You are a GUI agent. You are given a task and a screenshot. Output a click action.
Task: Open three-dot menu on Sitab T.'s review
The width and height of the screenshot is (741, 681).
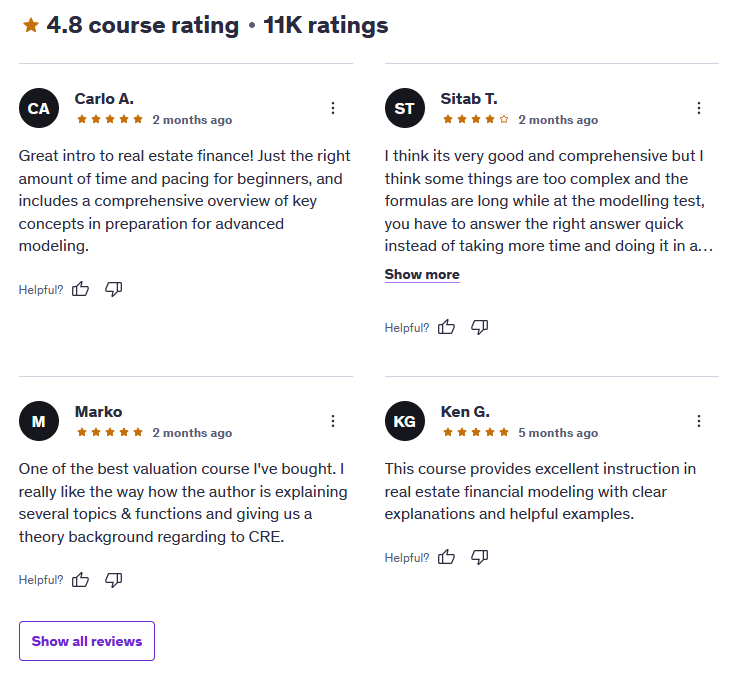click(x=699, y=108)
